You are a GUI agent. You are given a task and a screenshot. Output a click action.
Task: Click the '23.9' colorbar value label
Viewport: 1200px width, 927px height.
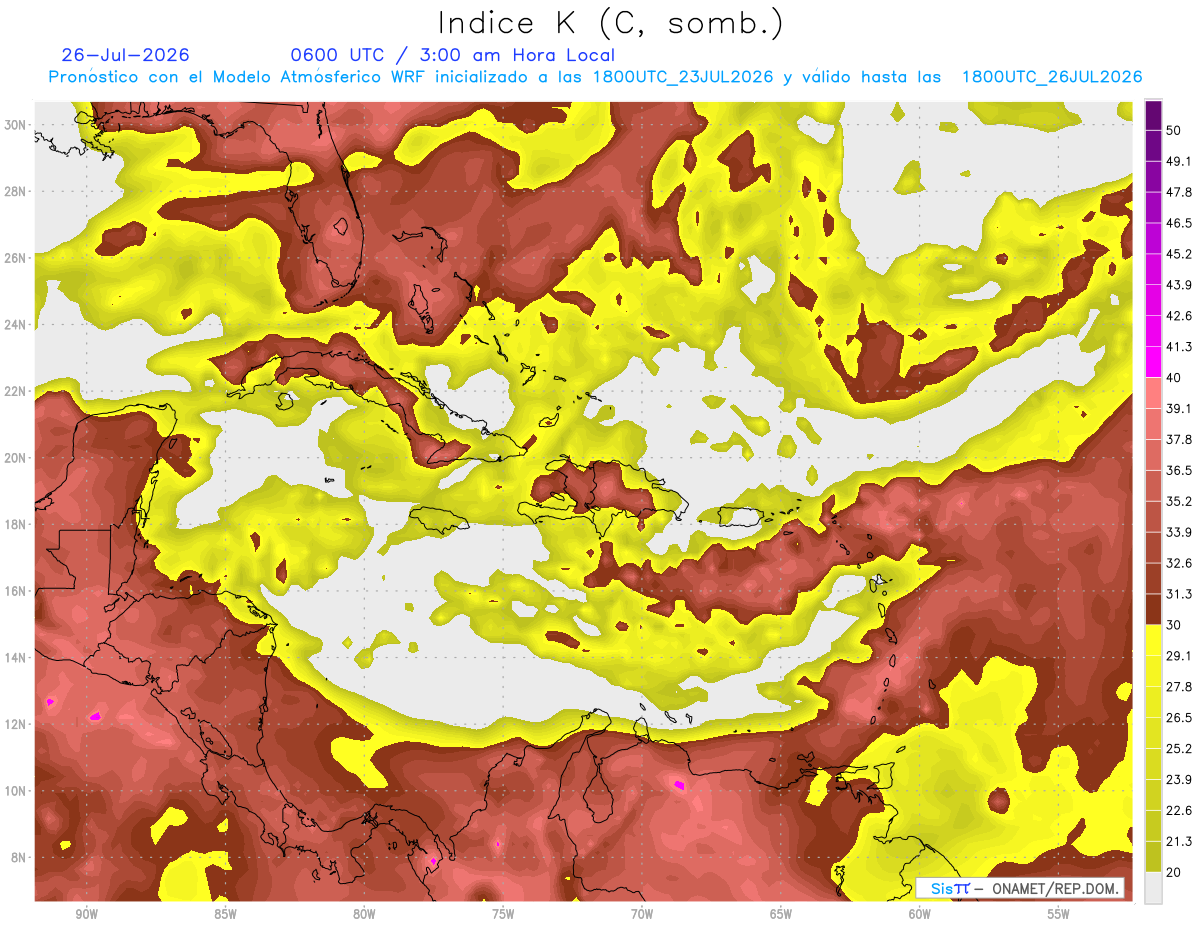pos(1180,779)
